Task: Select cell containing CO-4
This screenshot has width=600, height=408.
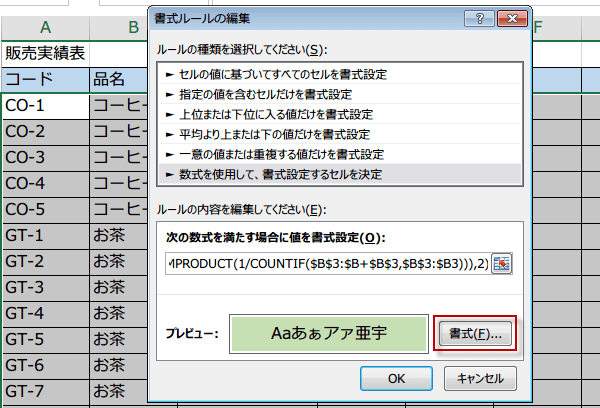Action: click(x=46, y=184)
